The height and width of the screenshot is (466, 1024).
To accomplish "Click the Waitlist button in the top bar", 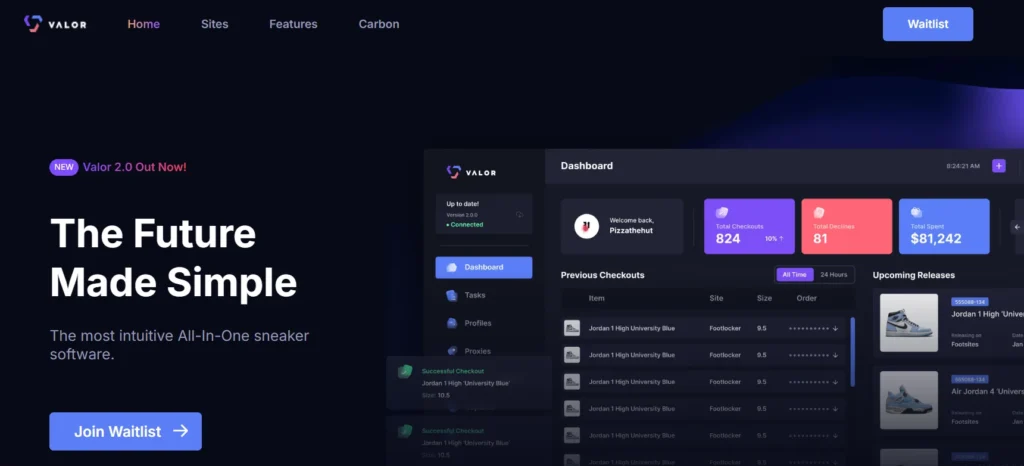I will pyautogui.click(x=927, y=24).
